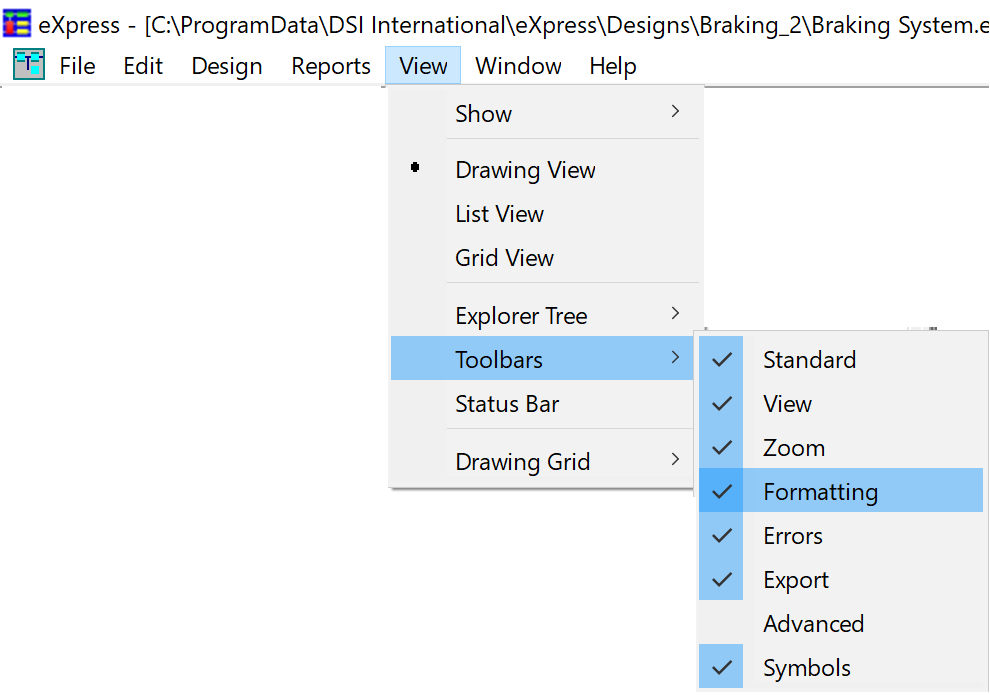Image resolution: width=990 pixels, height=695 pixels.
Task: Uncheck the Formatting toolbar option
Action: click(x=840, y=490)
